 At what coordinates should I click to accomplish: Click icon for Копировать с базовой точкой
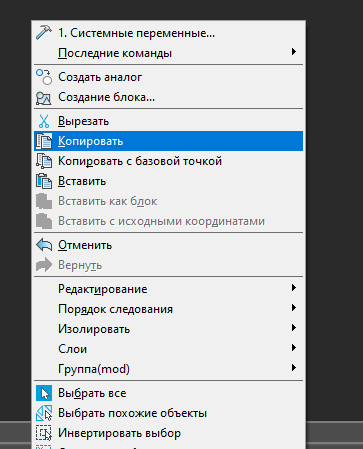pos(44,161)
